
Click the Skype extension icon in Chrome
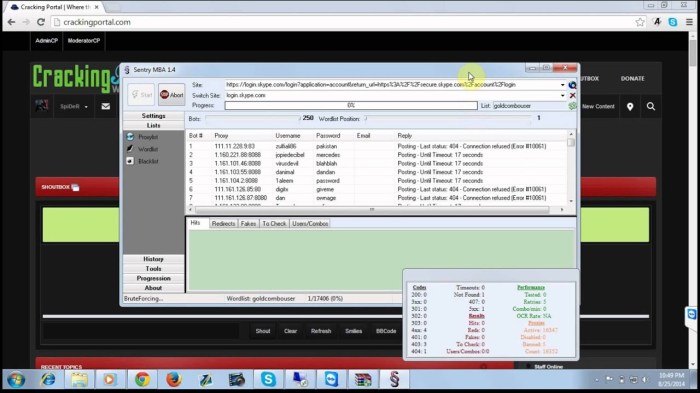pyautogui.click(x=673, y=22)
